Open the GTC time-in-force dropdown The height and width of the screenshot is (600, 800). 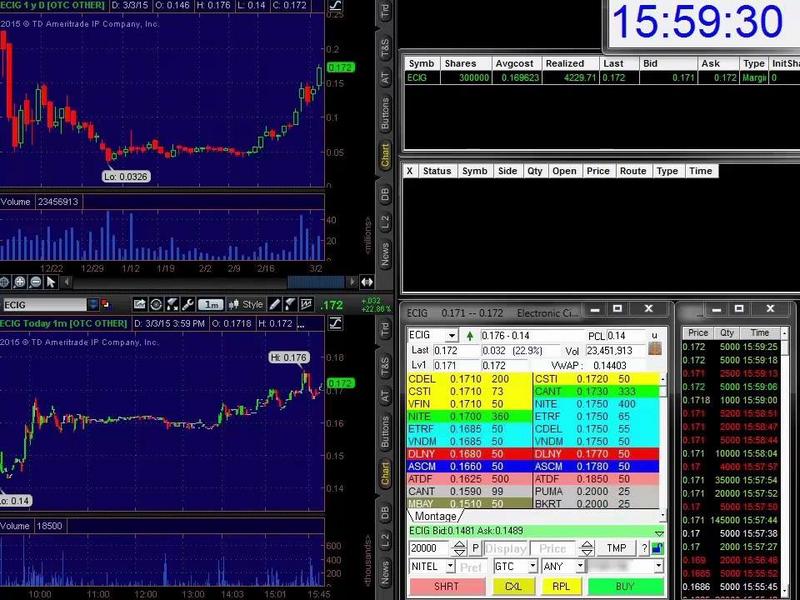(533, 566)
